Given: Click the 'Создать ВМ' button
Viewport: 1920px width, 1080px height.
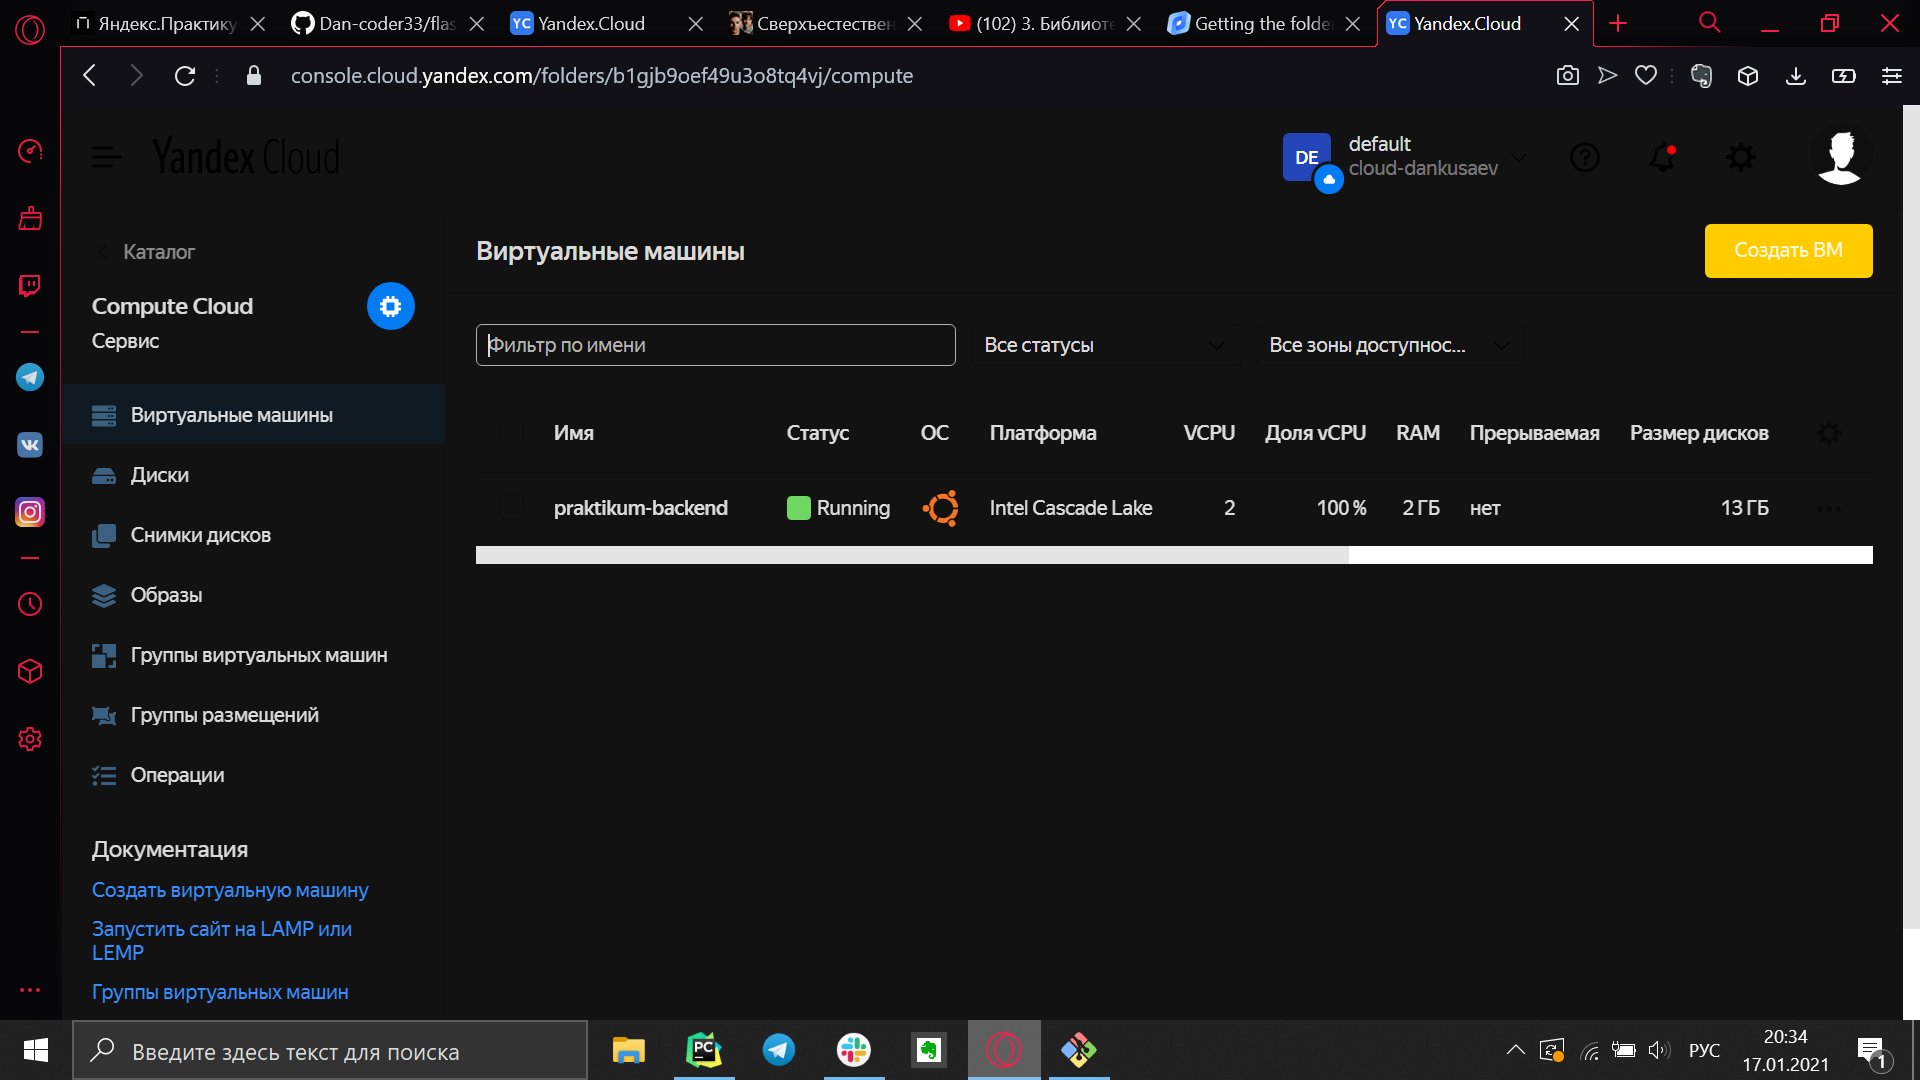Looking at the screenshot, I should pyautogui.click(x=1787, y=250).
